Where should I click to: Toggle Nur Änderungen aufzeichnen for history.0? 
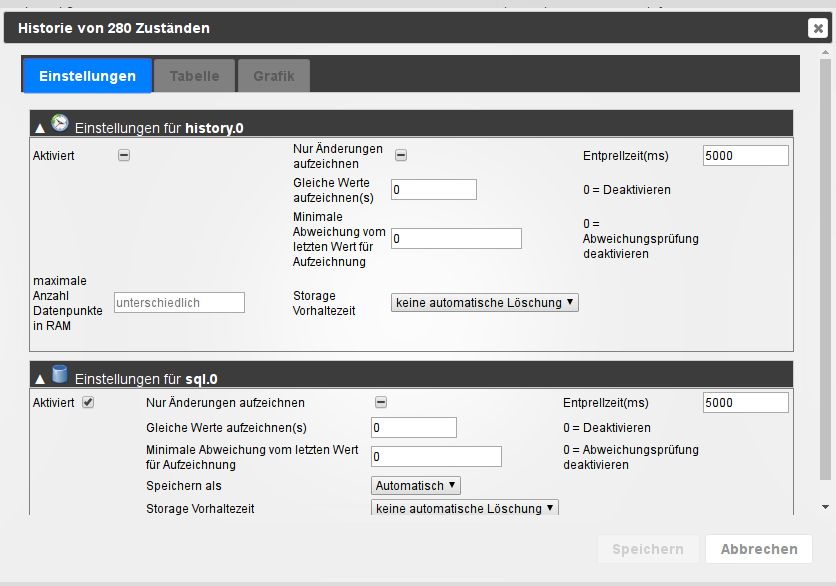click(400, 155)
